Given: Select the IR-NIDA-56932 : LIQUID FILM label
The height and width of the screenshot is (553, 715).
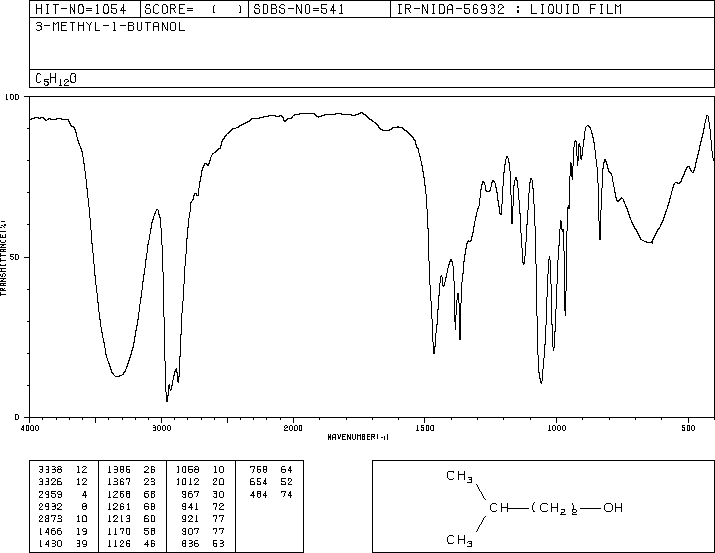Looking at the screenshot, I should 508,9.
